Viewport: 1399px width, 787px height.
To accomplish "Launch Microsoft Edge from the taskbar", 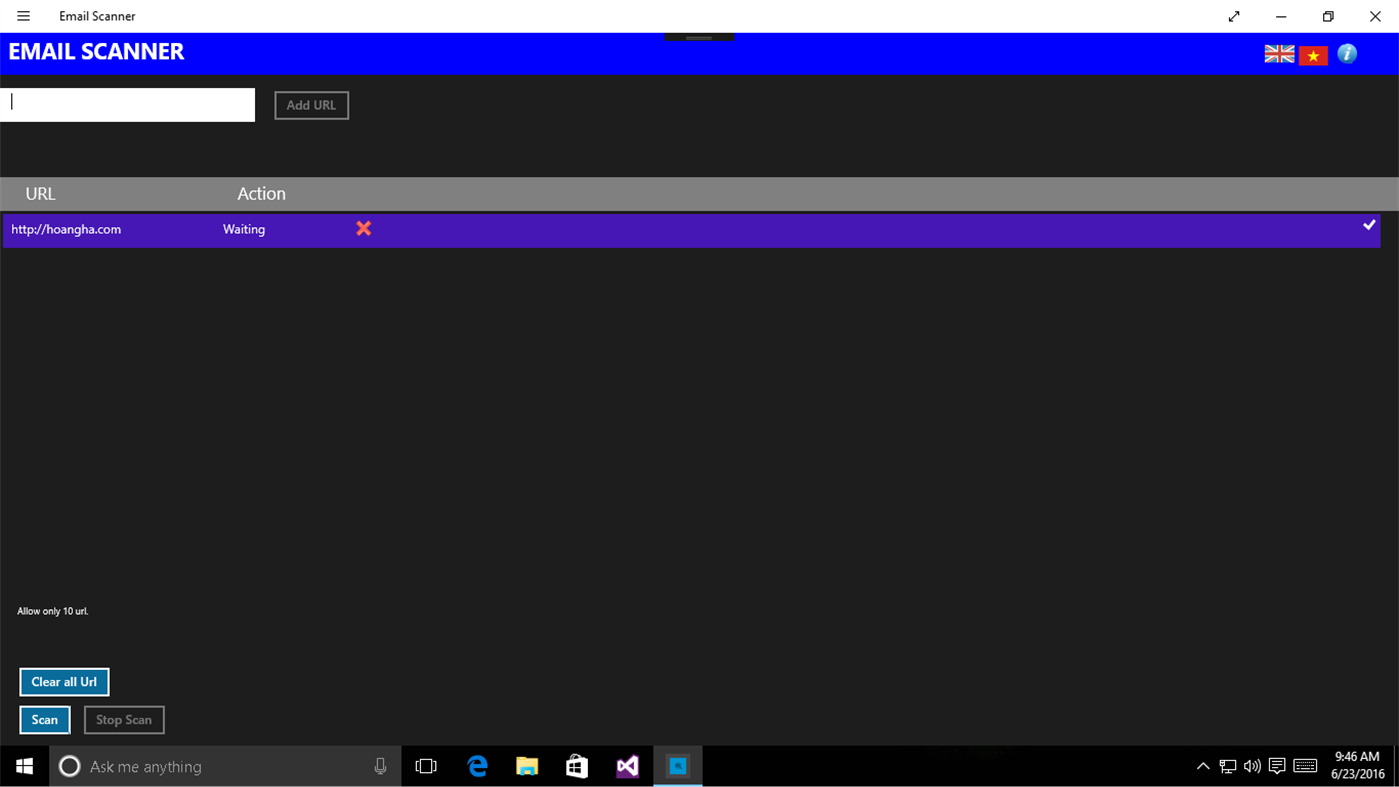I will (x=477, y=766).
